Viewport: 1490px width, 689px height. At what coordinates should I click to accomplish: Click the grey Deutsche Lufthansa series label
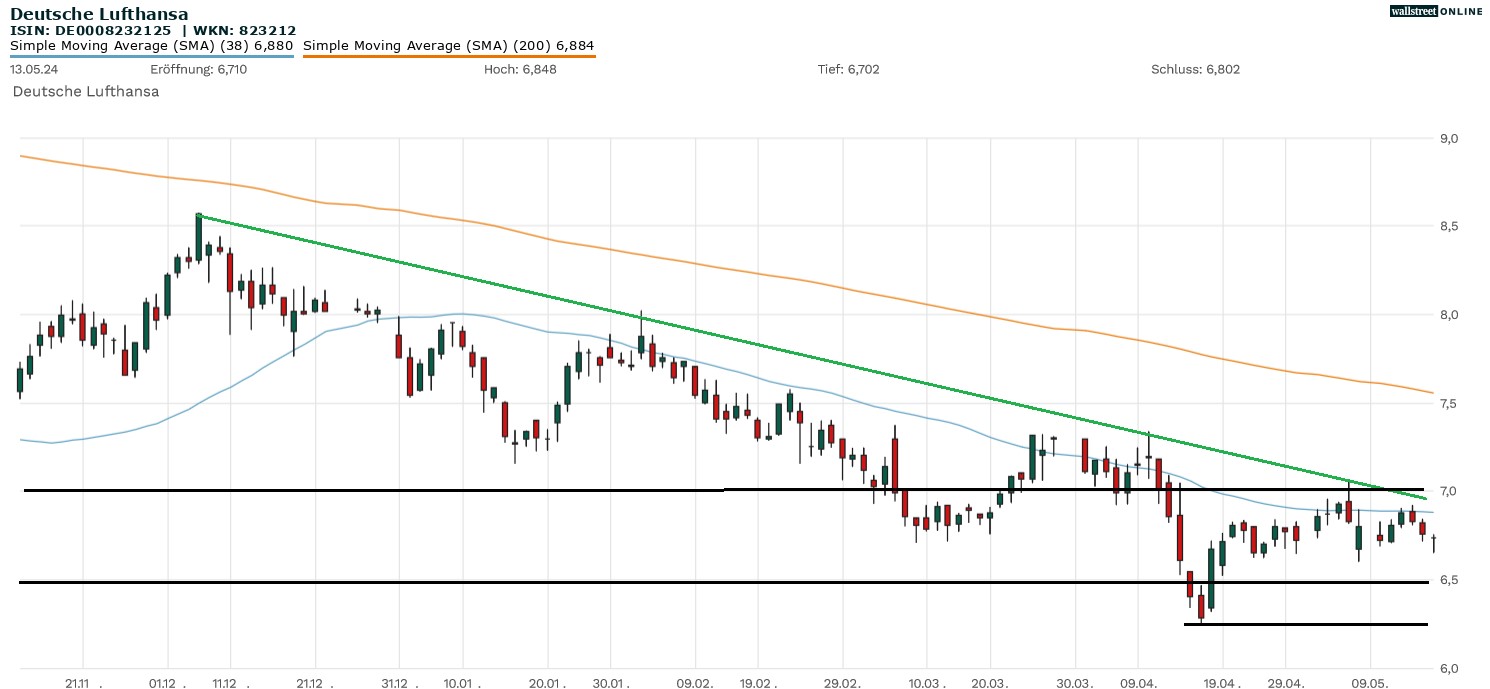pos(86,91)
